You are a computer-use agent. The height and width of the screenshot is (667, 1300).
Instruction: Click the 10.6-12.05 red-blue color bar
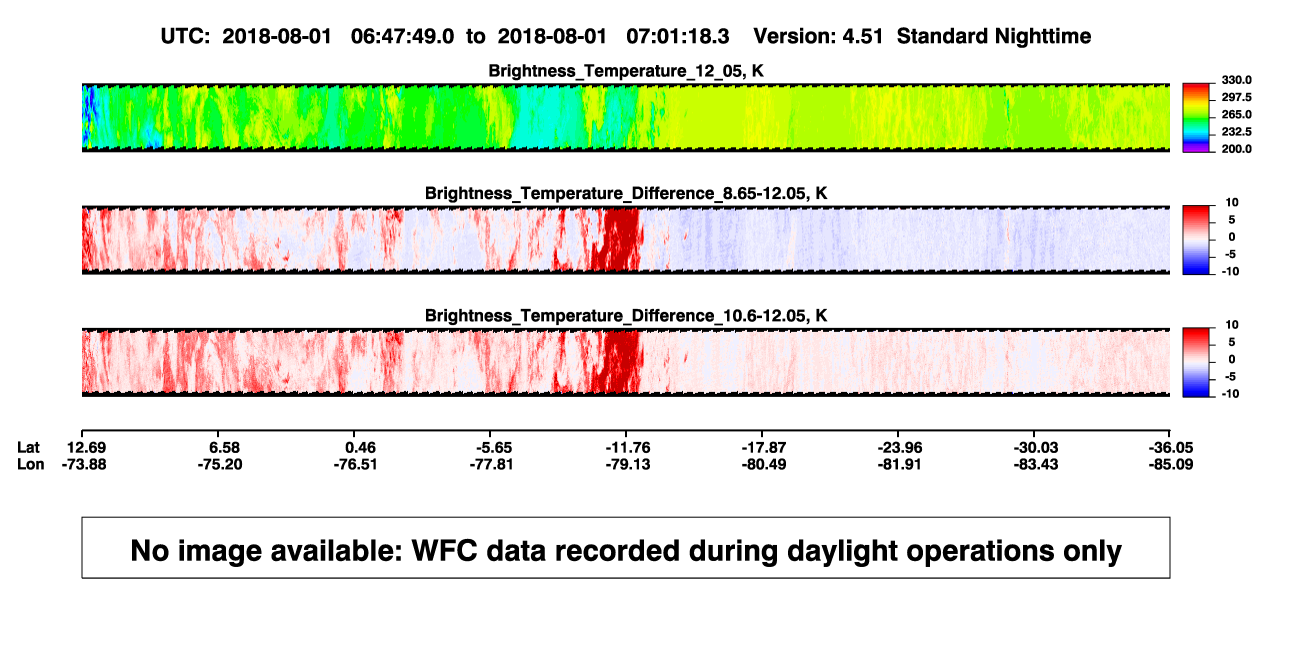click(1197, 362)
